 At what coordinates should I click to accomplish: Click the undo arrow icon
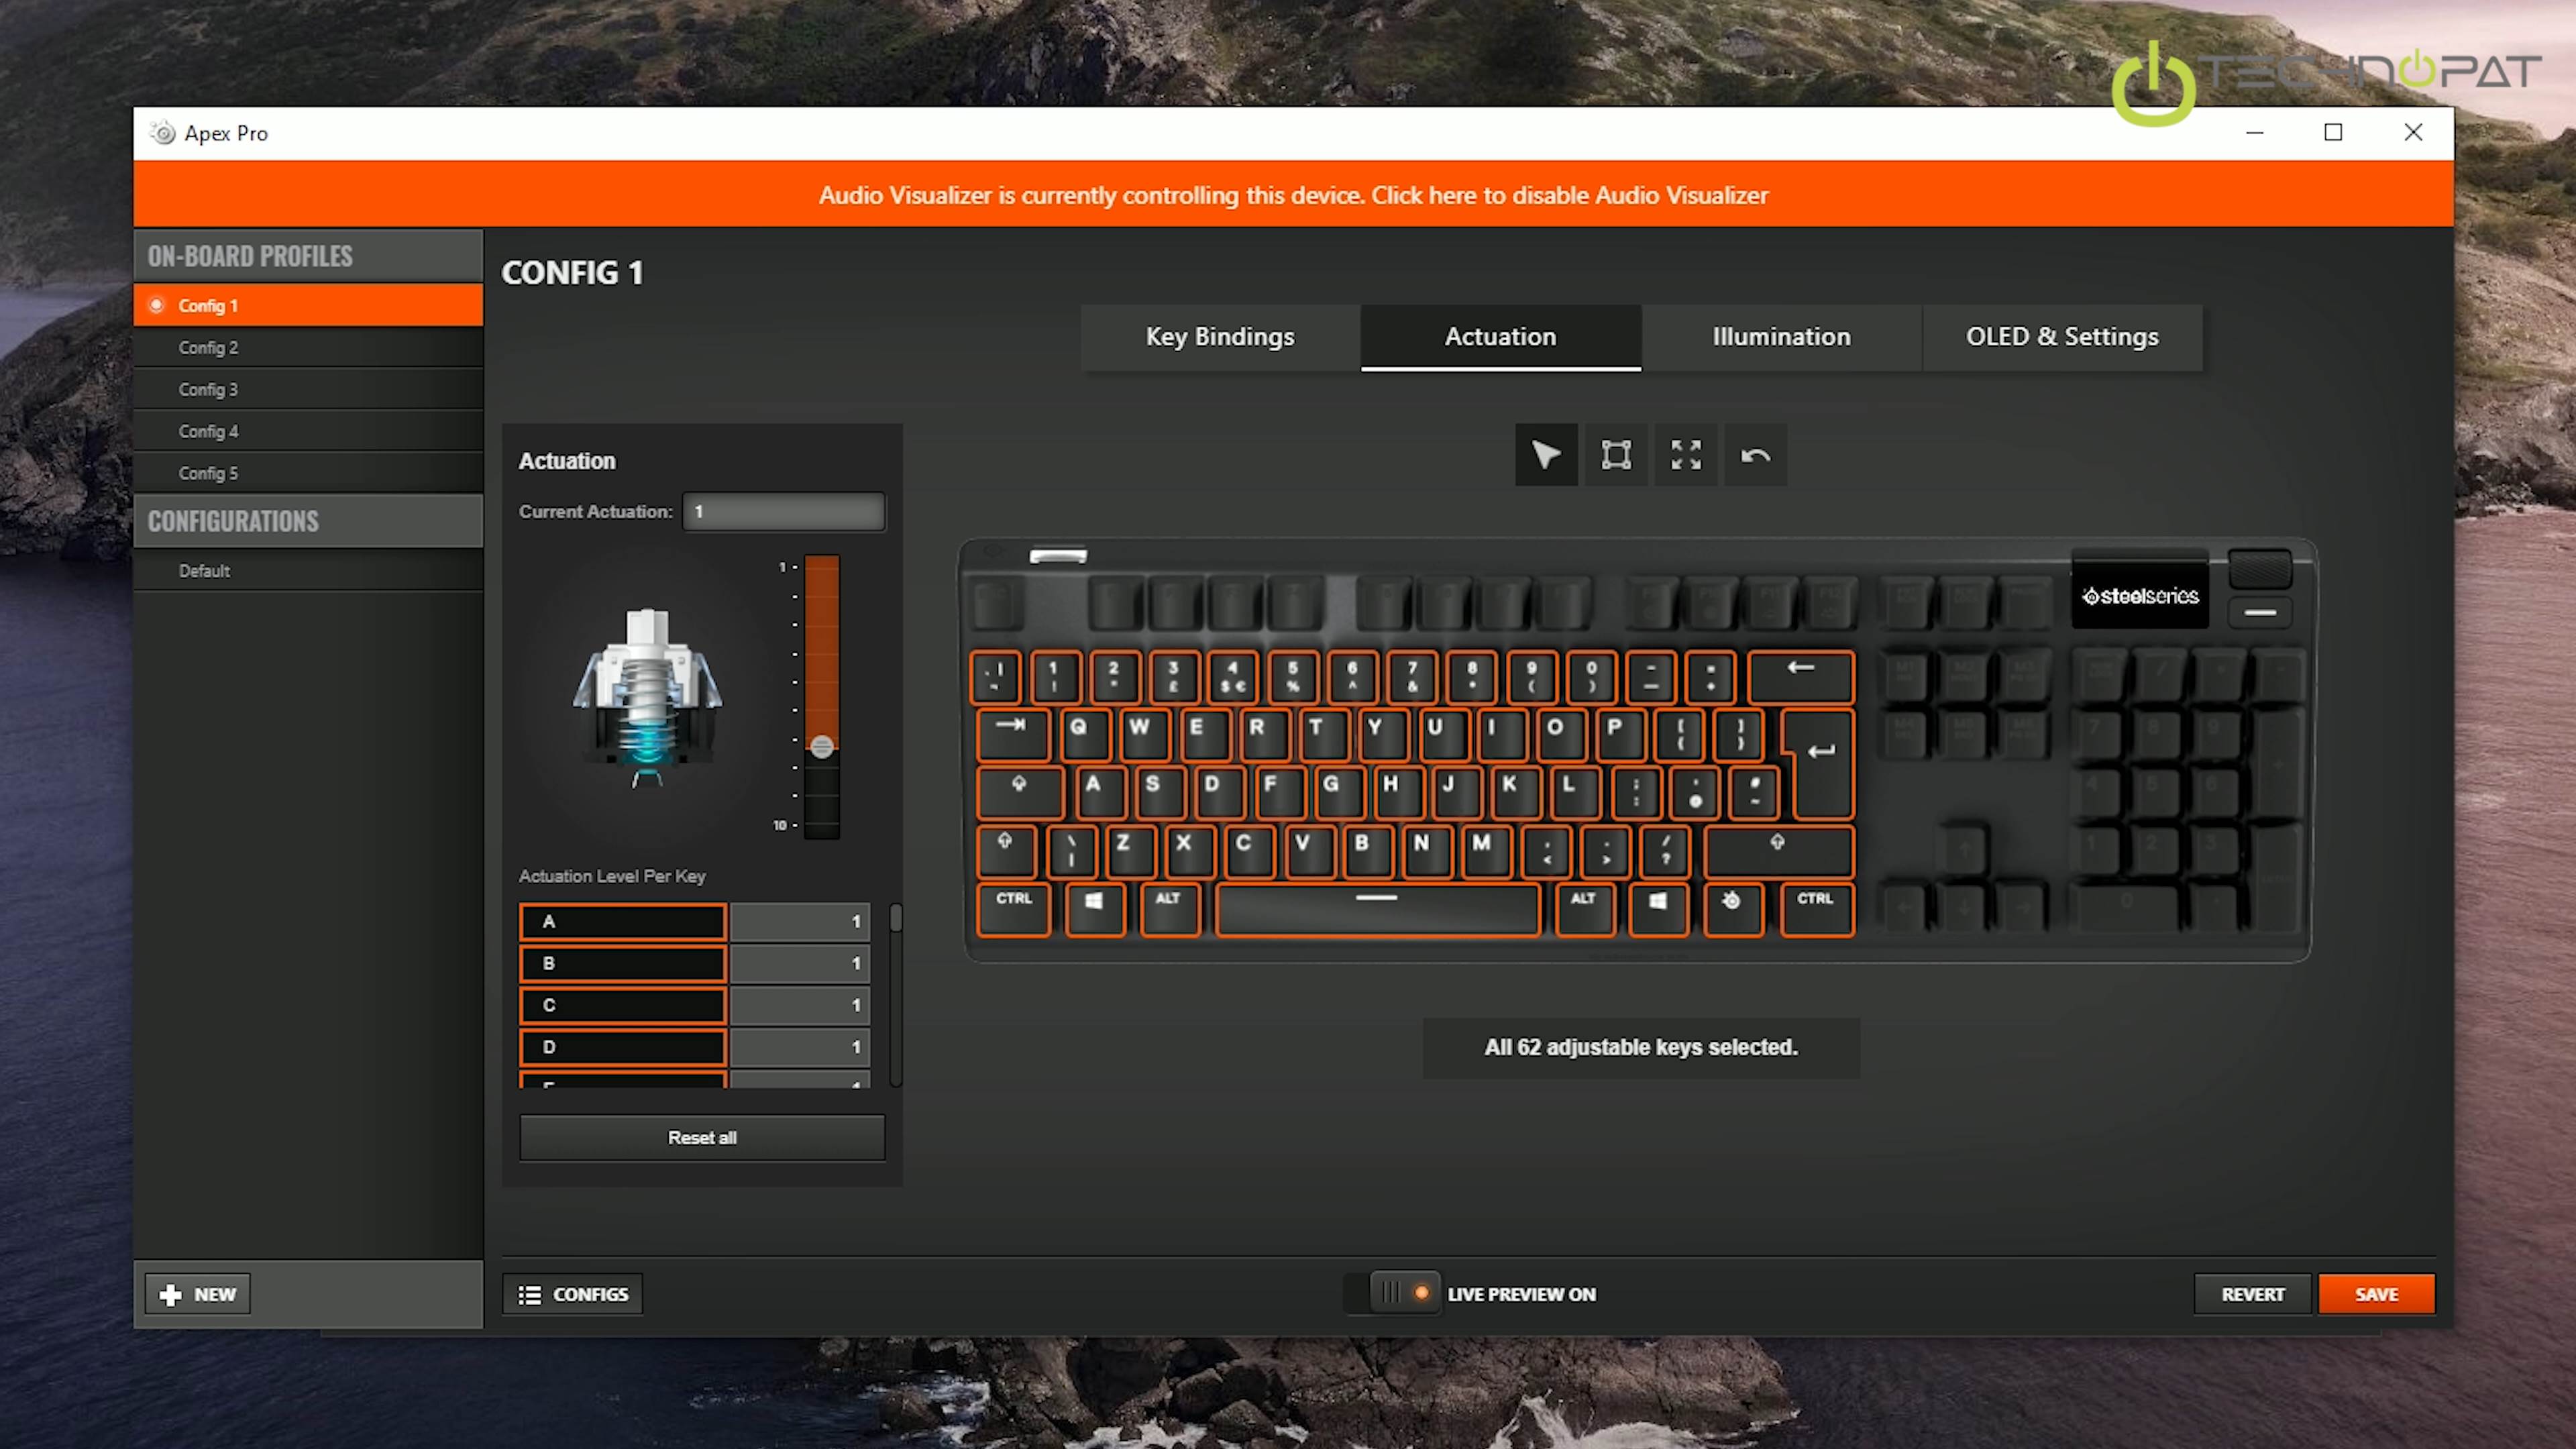point(1755,455)
